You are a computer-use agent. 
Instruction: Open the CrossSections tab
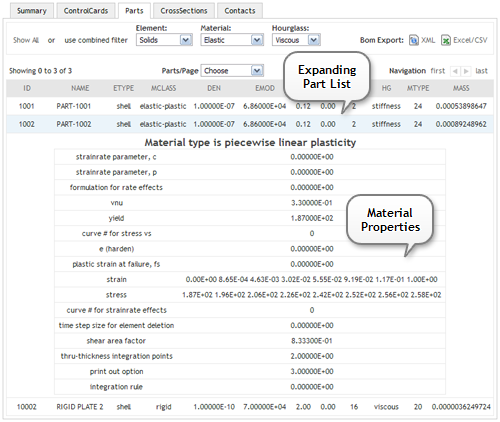click(184, 11)
